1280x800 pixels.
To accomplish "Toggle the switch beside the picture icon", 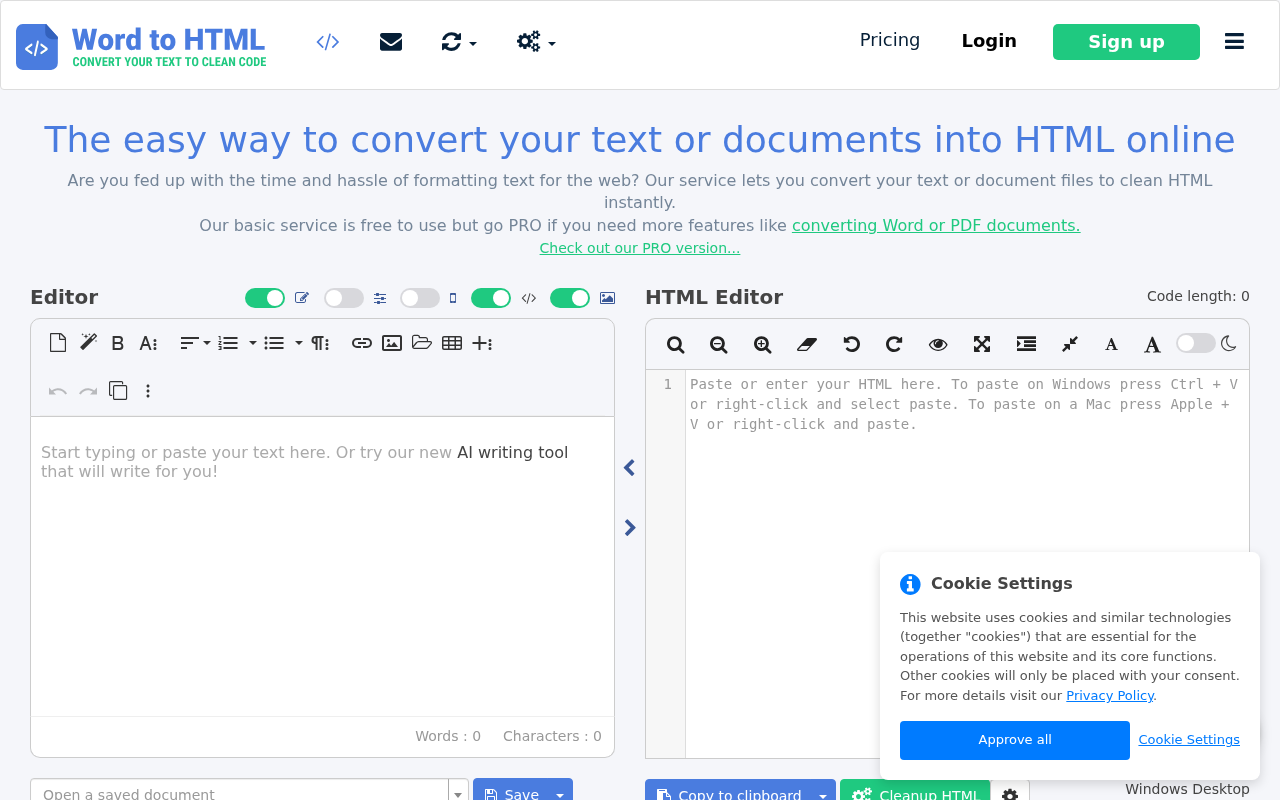I will point(570,298).
